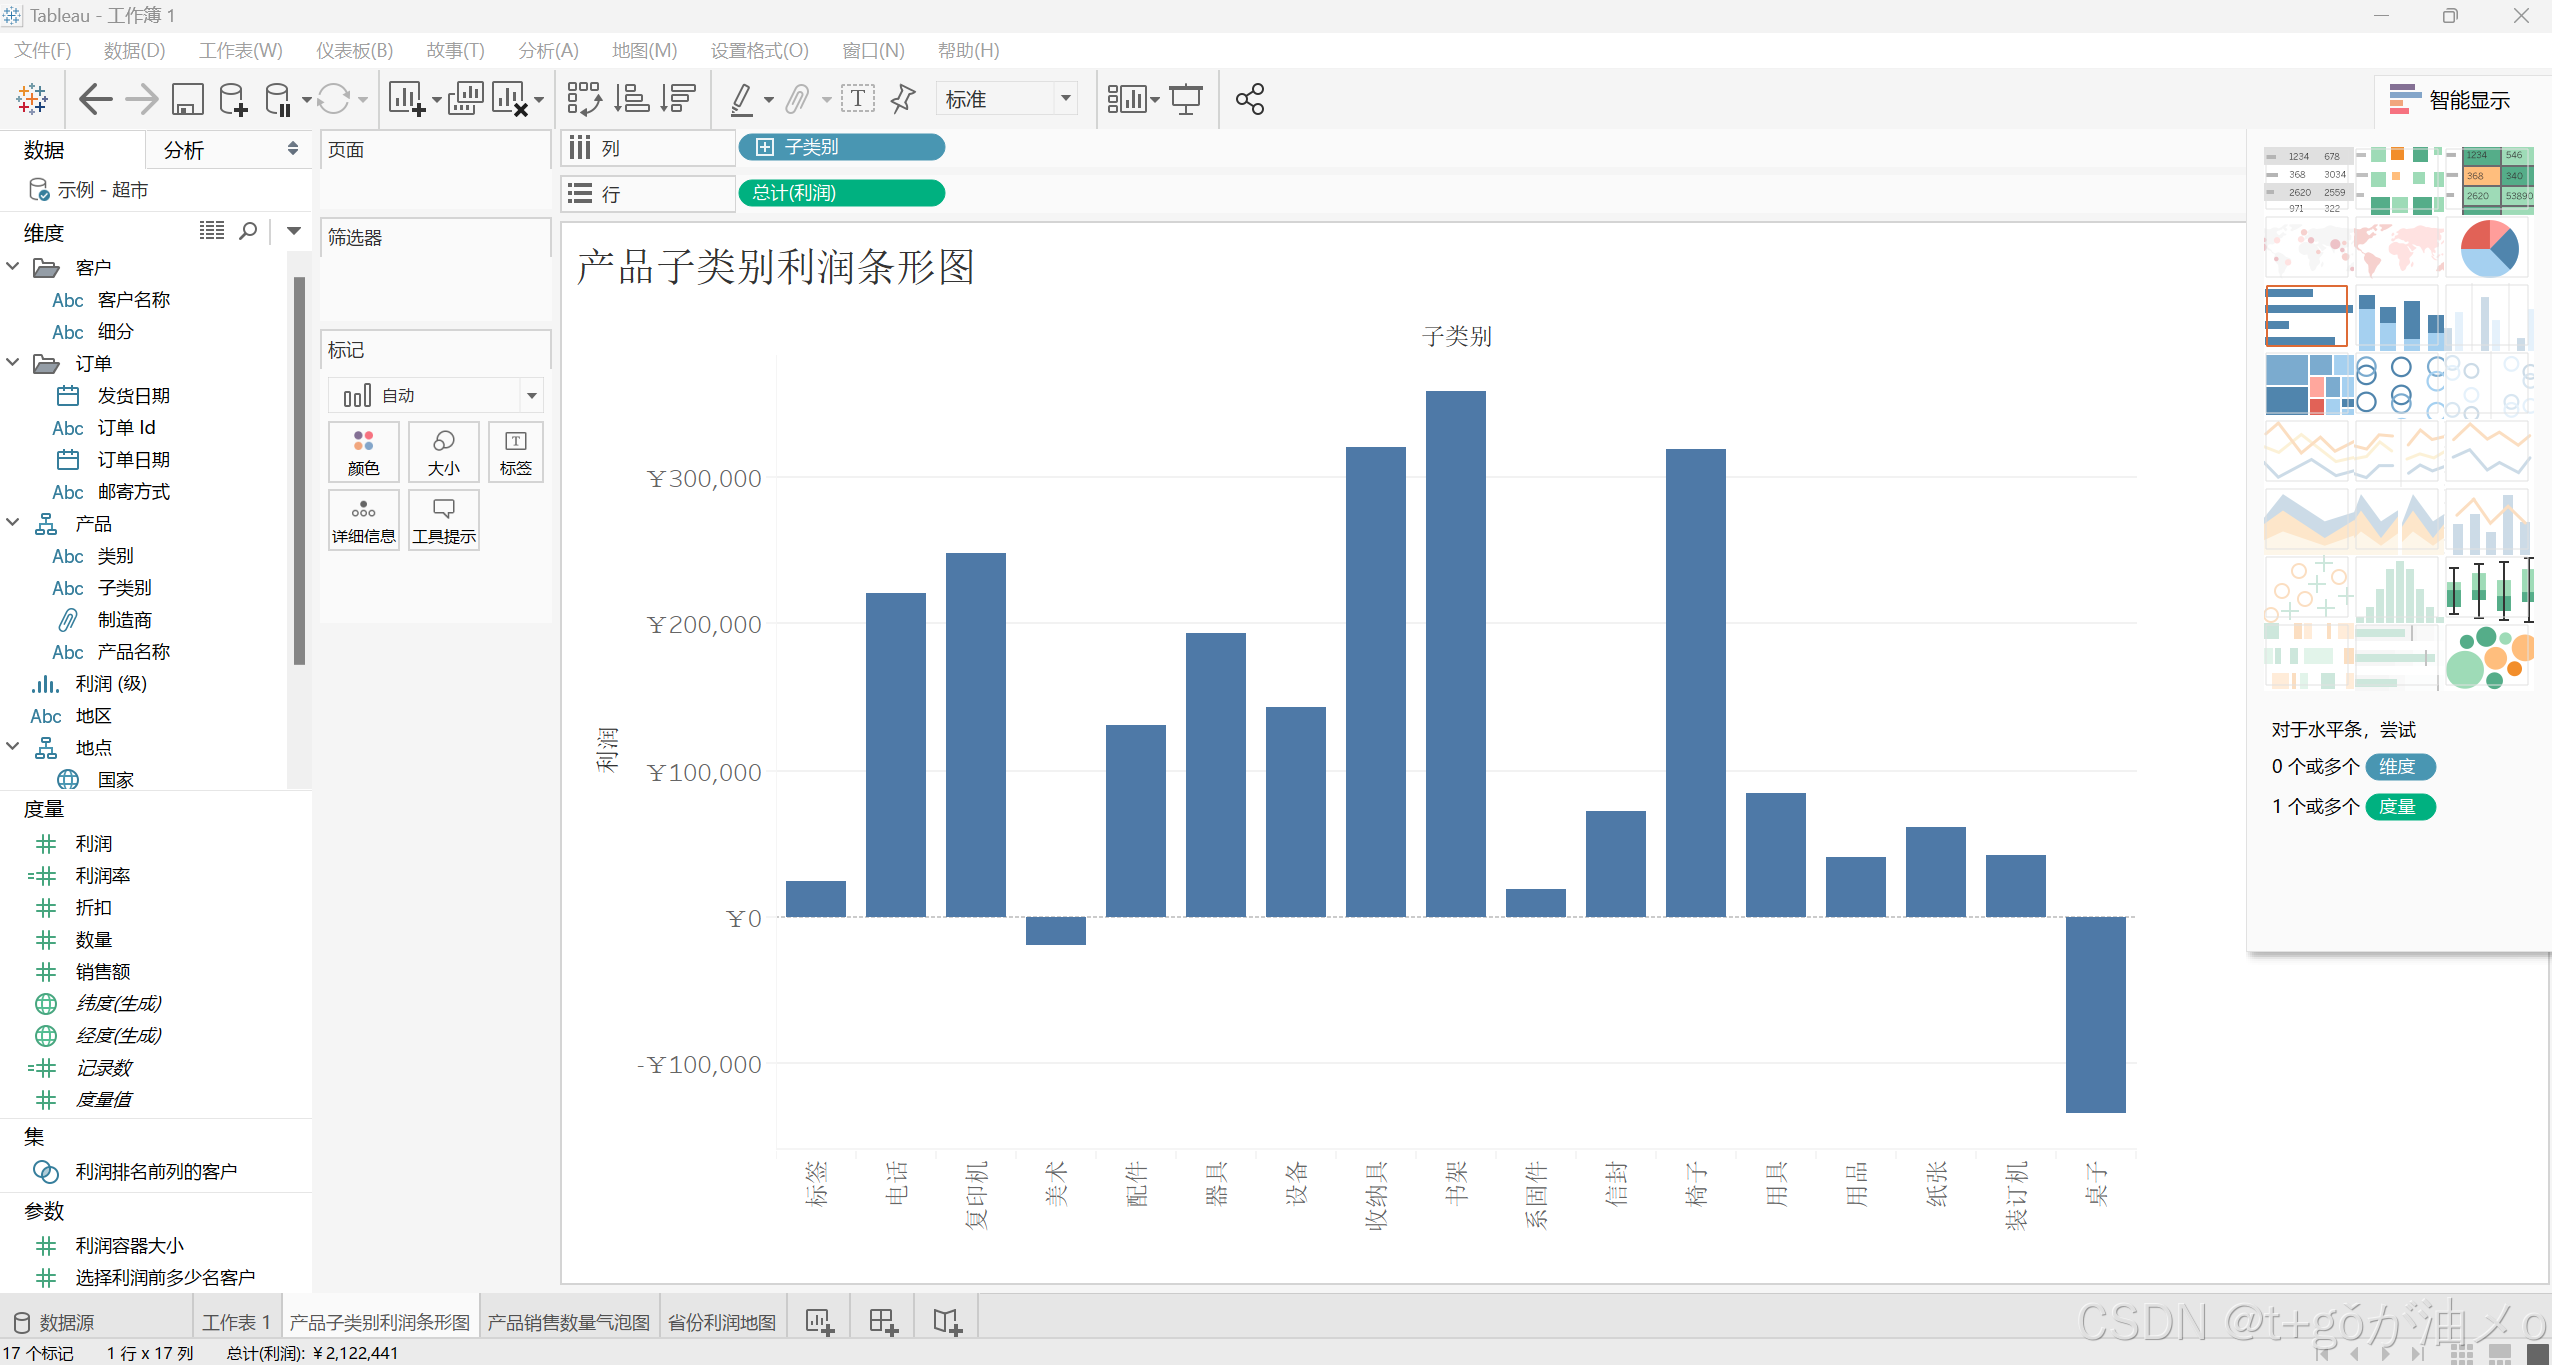Toggle the 智能显示 Show Me panel

(2450, 100)
